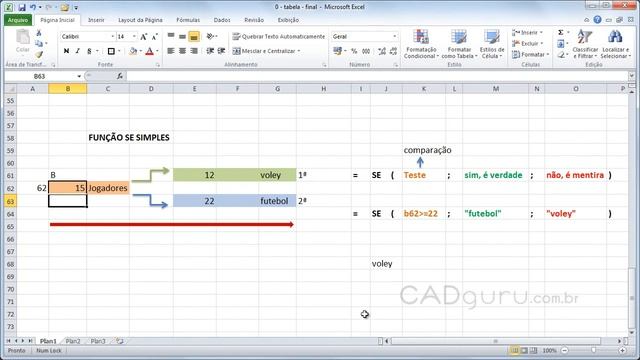The image size is (640, 360).
Task: Click the zoom slider handle
Action: coord(593,351)
